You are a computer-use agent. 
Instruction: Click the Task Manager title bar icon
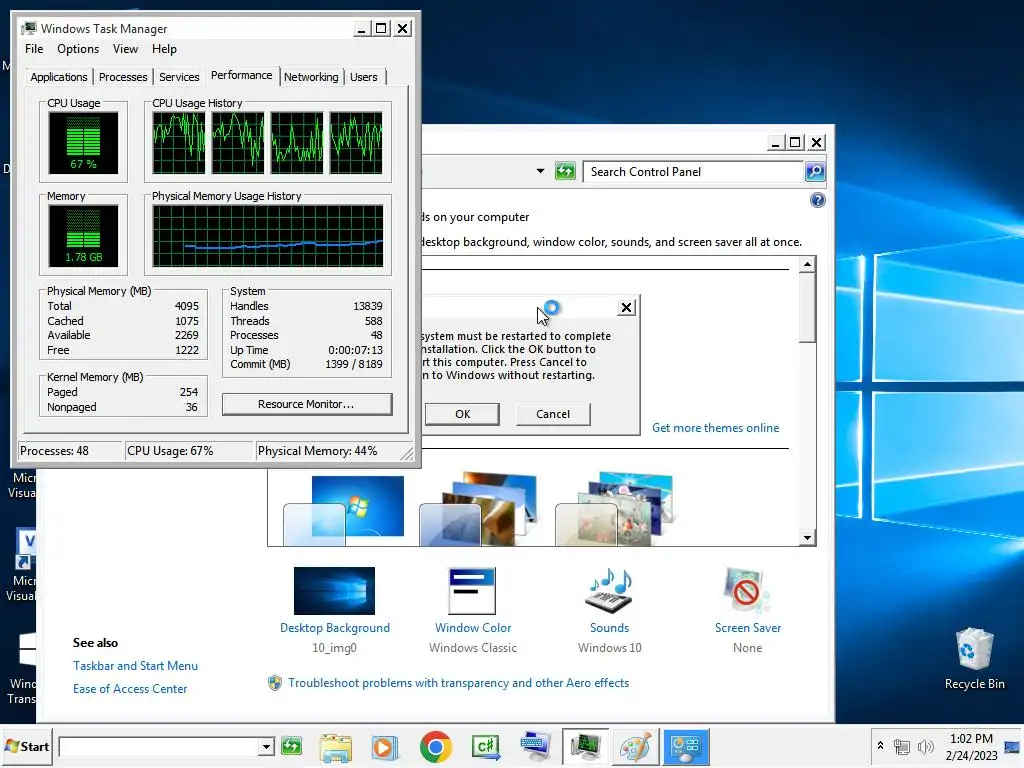click(x=29, y=29)
